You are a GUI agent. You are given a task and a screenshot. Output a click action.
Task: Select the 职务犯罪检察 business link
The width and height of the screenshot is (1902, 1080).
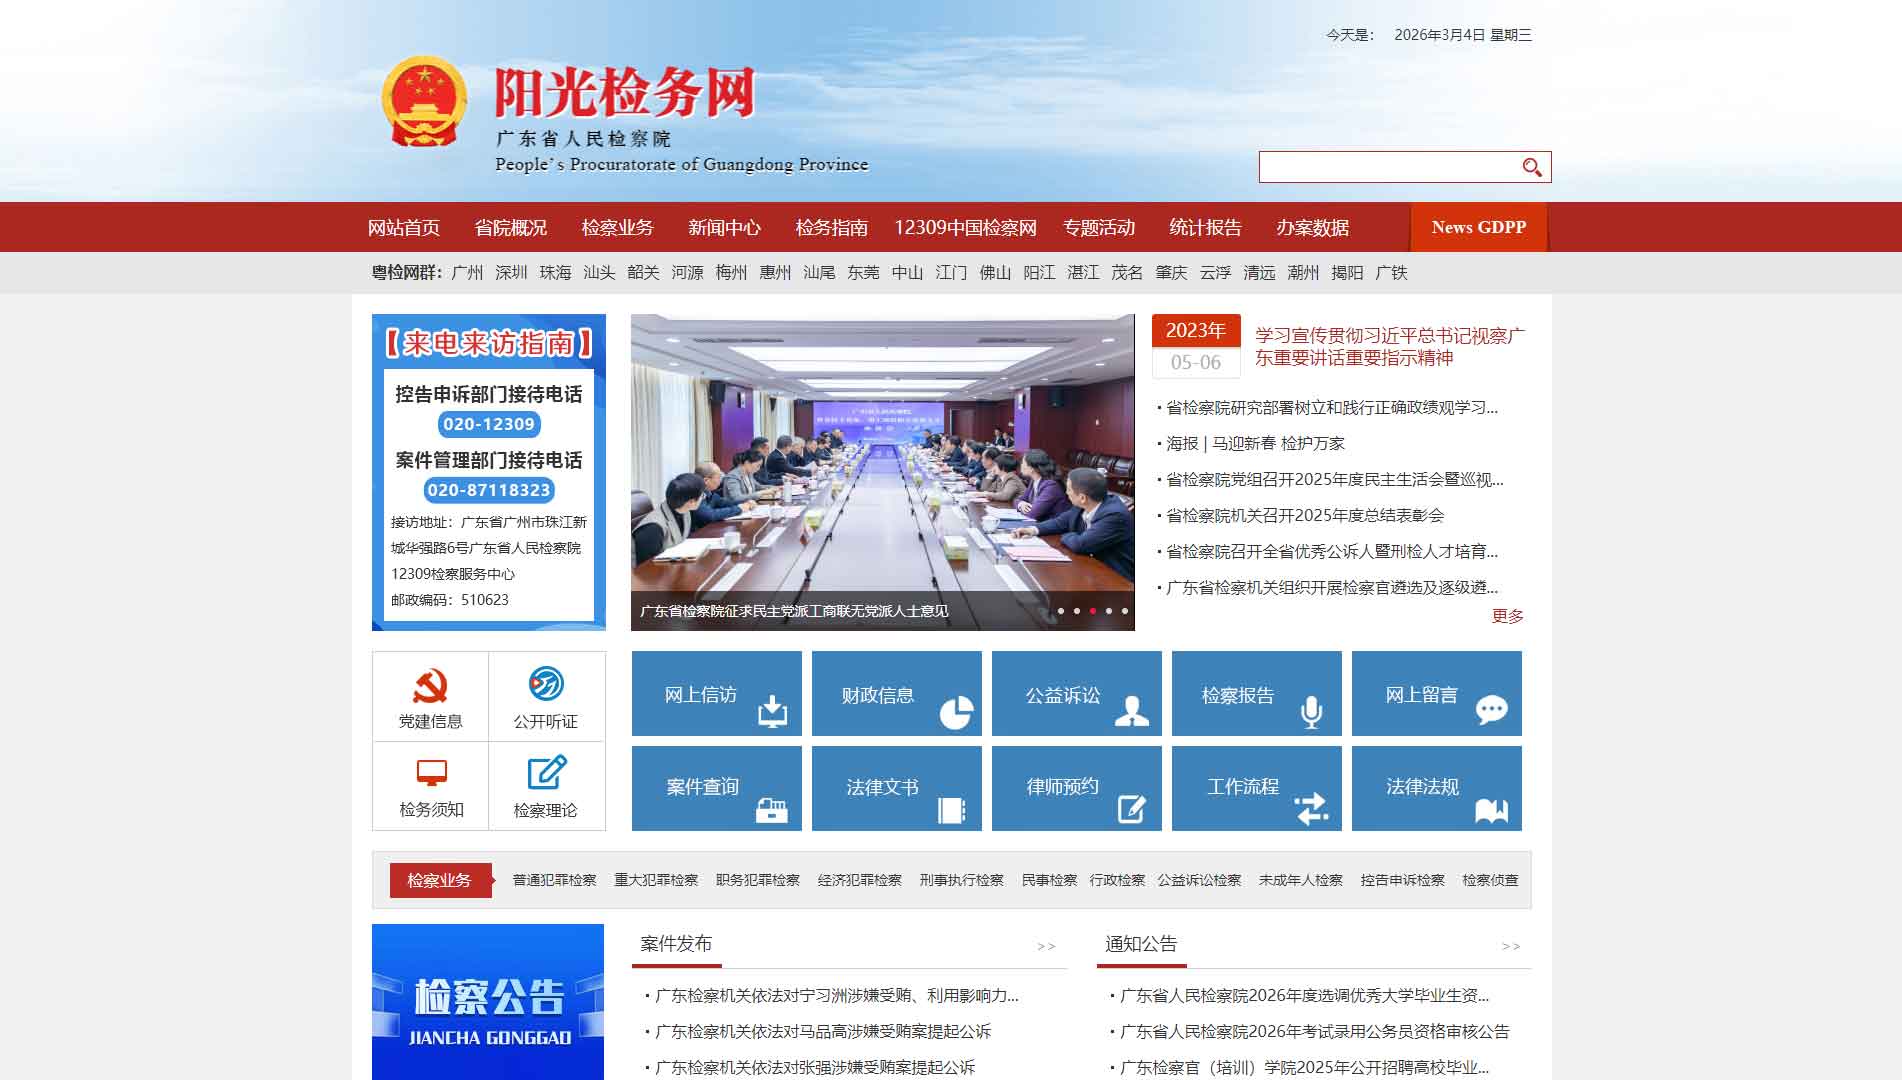(758, 880)
